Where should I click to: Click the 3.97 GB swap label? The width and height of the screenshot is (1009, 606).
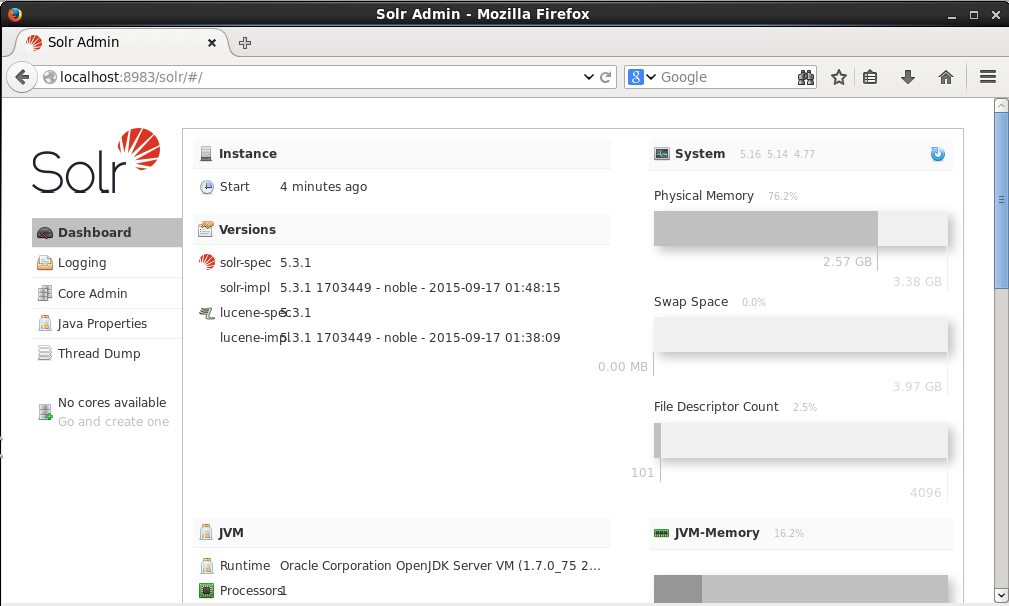click(x=917, y=387)
